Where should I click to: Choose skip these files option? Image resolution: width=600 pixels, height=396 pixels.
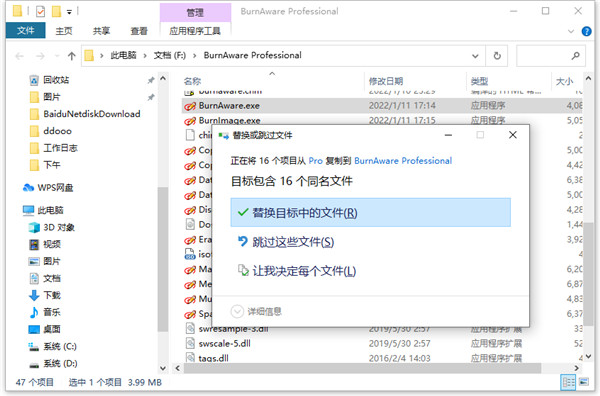[x=286, y=242]
